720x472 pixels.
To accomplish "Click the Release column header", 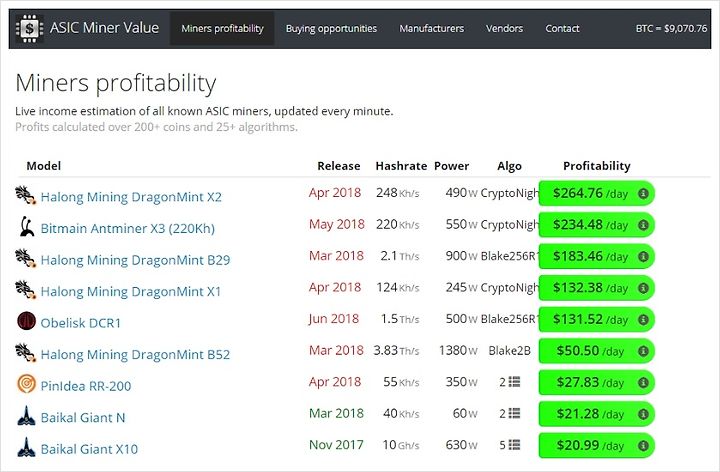I will pos(339,166).
